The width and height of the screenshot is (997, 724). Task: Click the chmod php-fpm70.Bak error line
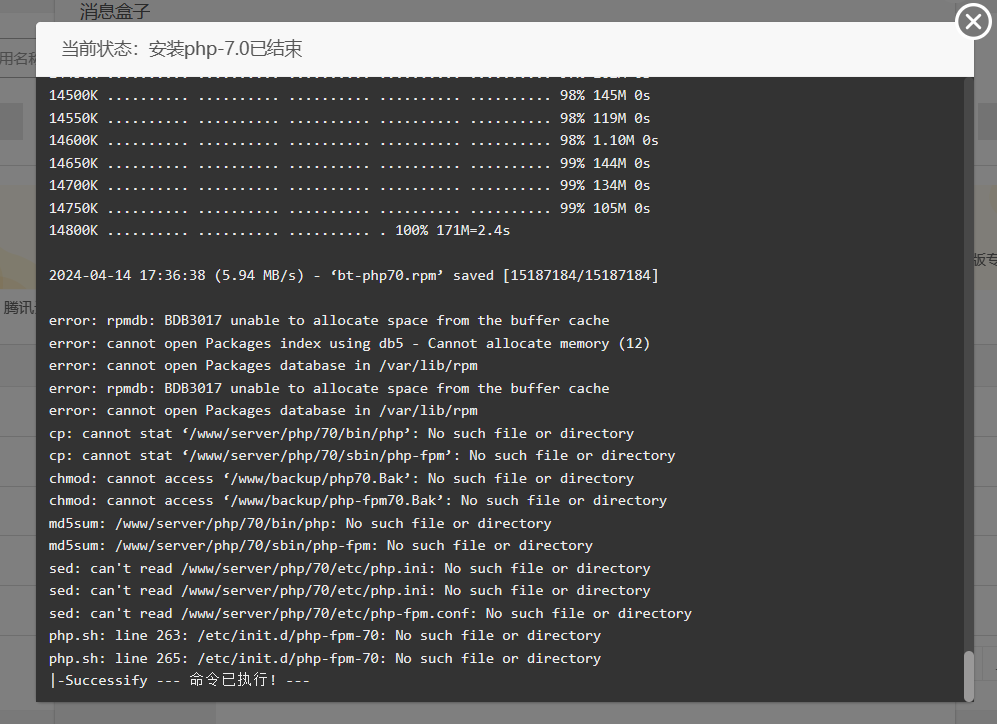(x=357, y=500)
